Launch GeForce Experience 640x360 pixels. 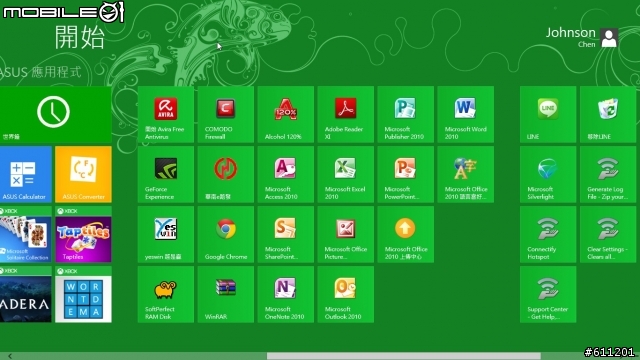pyautogui.click(x=166, y=174)
